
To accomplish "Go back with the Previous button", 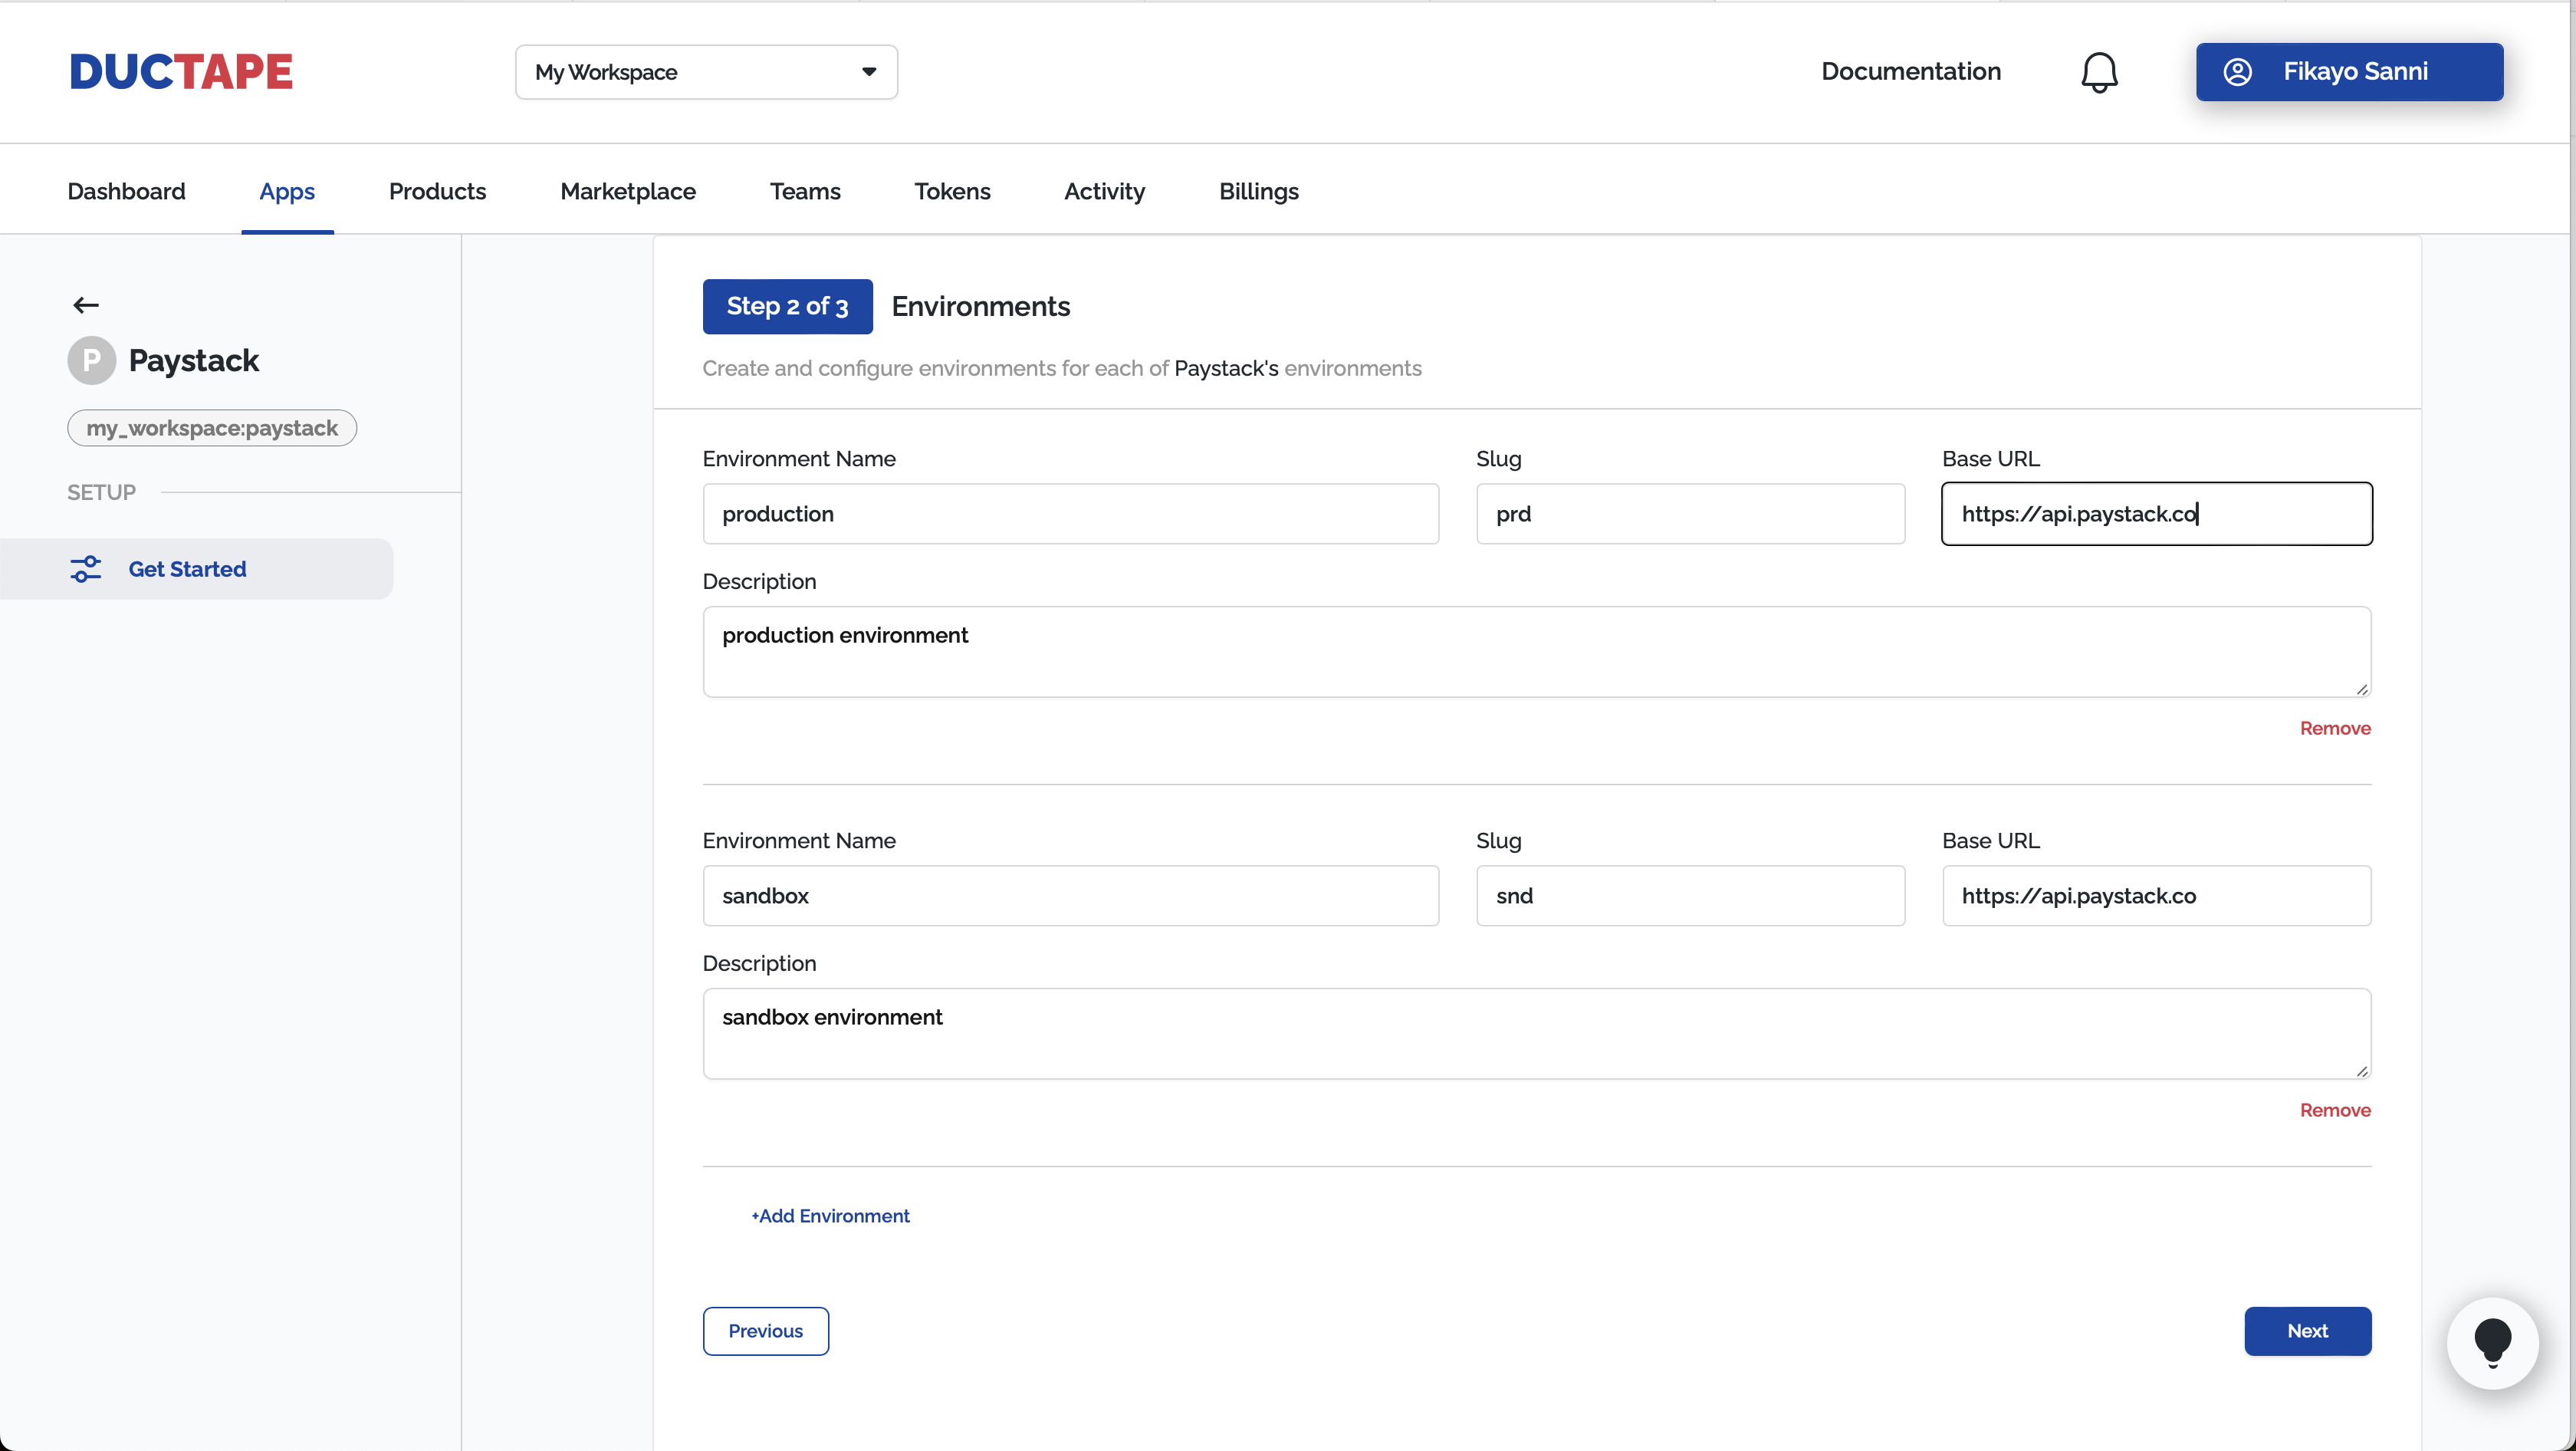I will click(x=765, y=1331).
